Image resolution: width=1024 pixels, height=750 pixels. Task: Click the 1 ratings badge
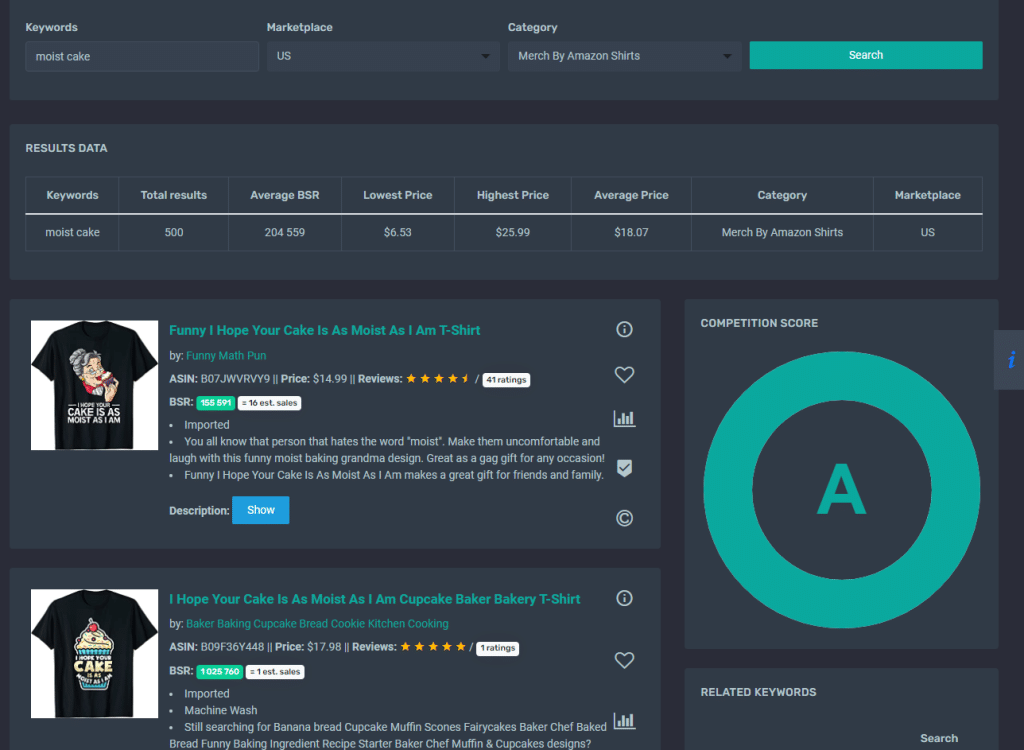pos(498,648)
